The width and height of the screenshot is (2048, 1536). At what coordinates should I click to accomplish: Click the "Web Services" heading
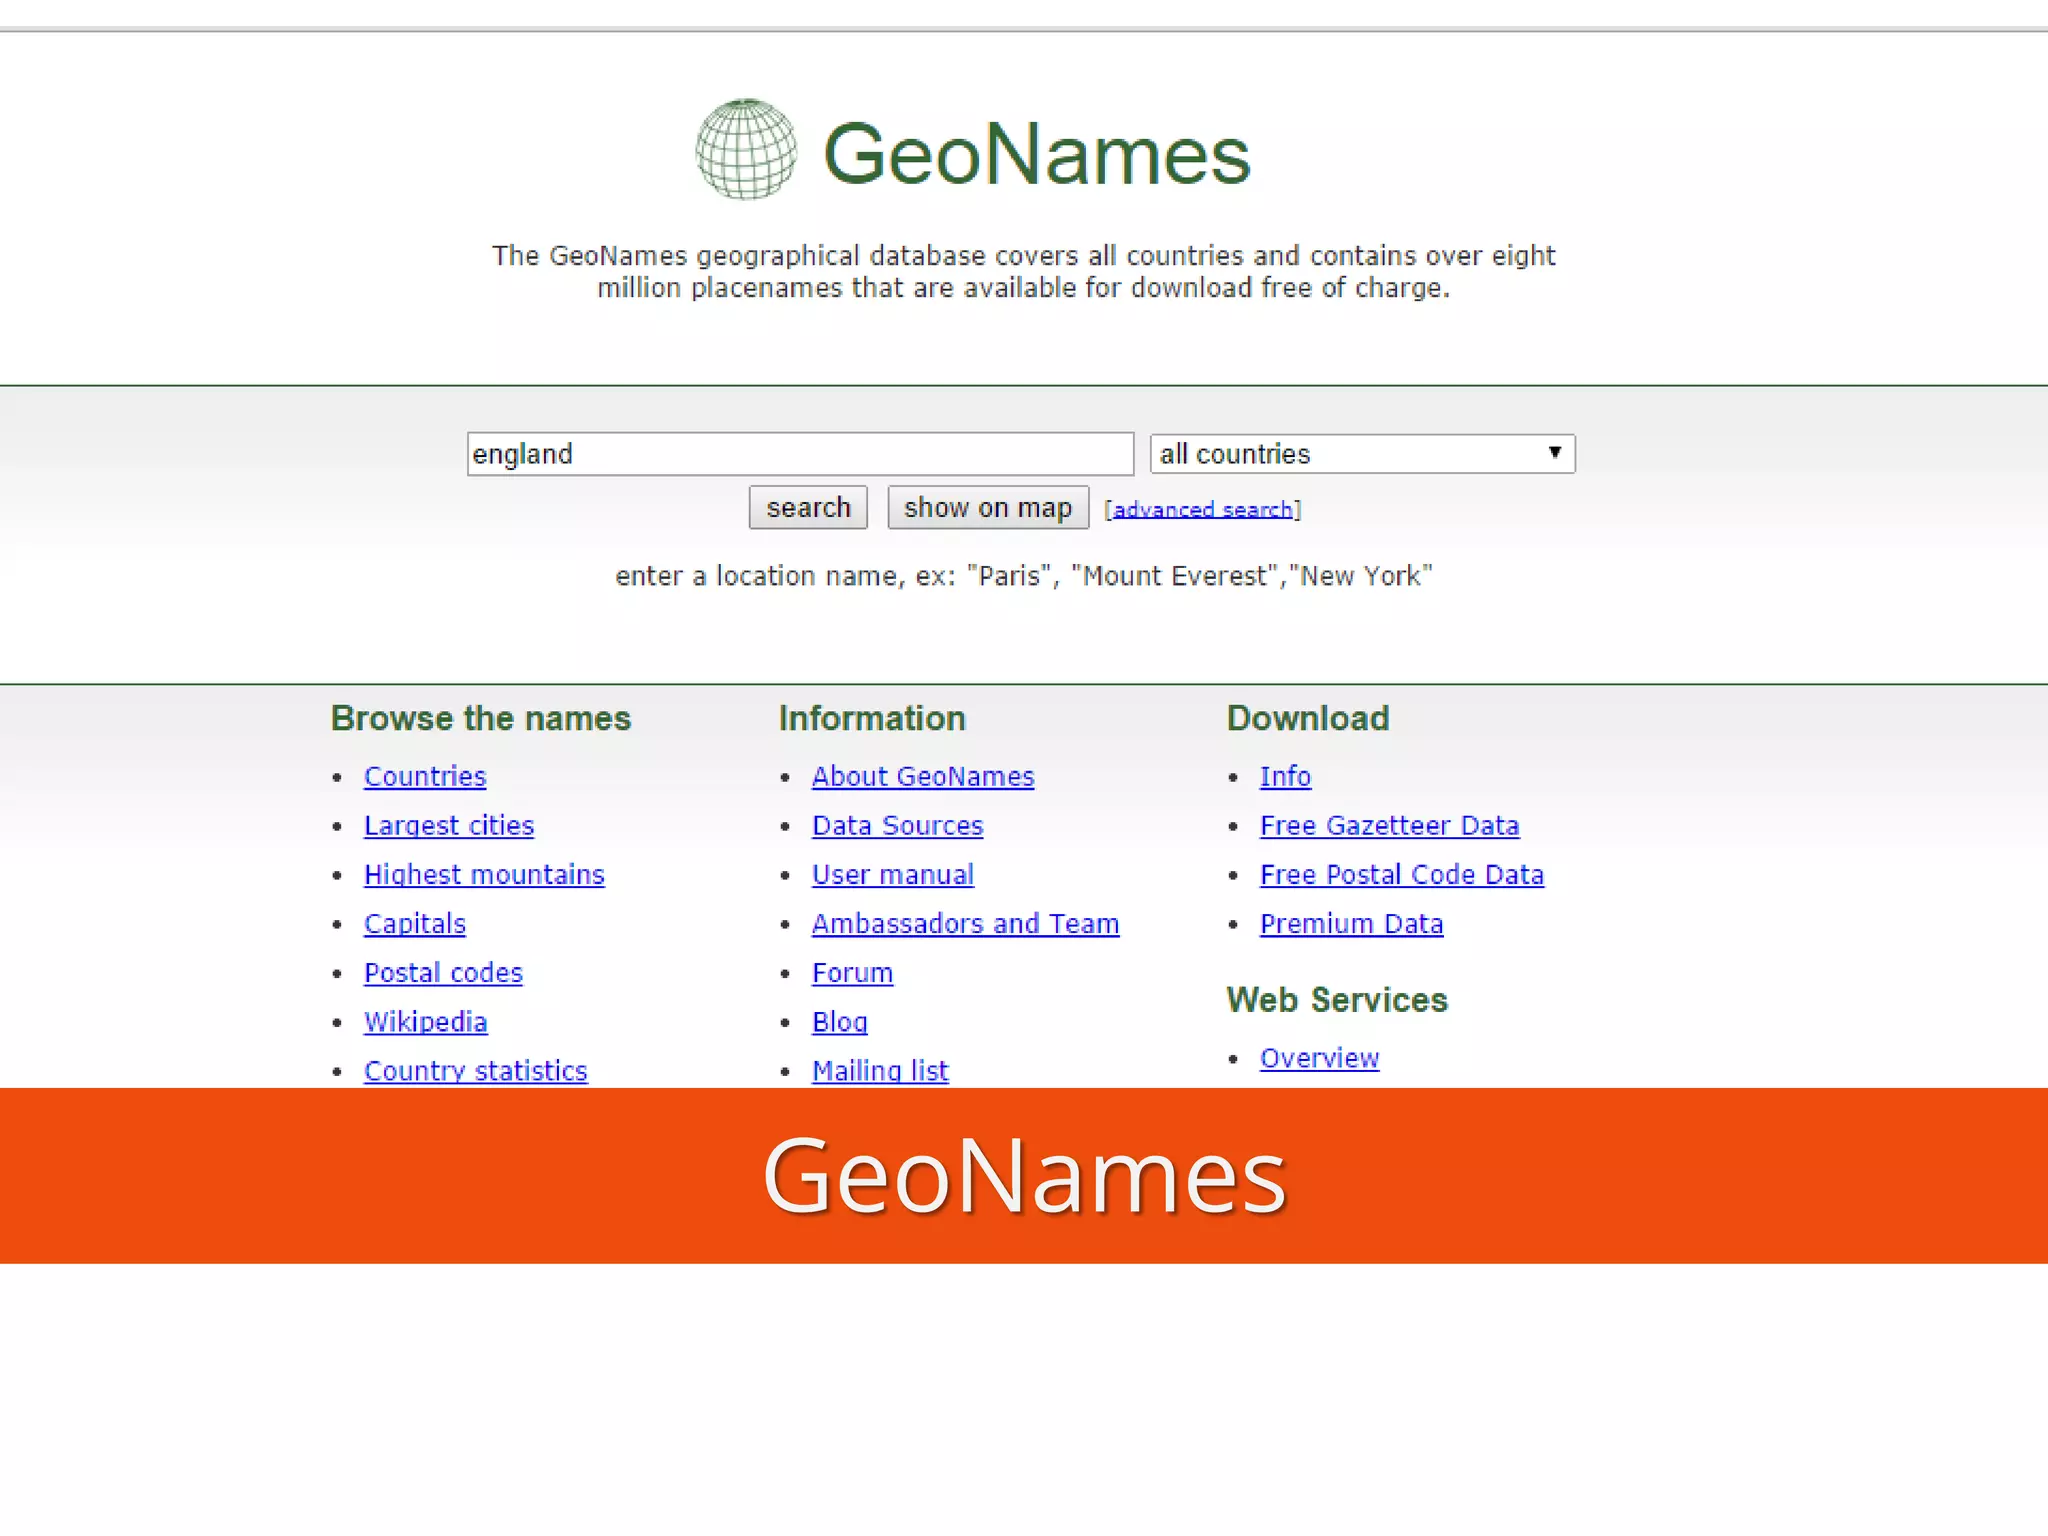(x=1337, y=1000)
